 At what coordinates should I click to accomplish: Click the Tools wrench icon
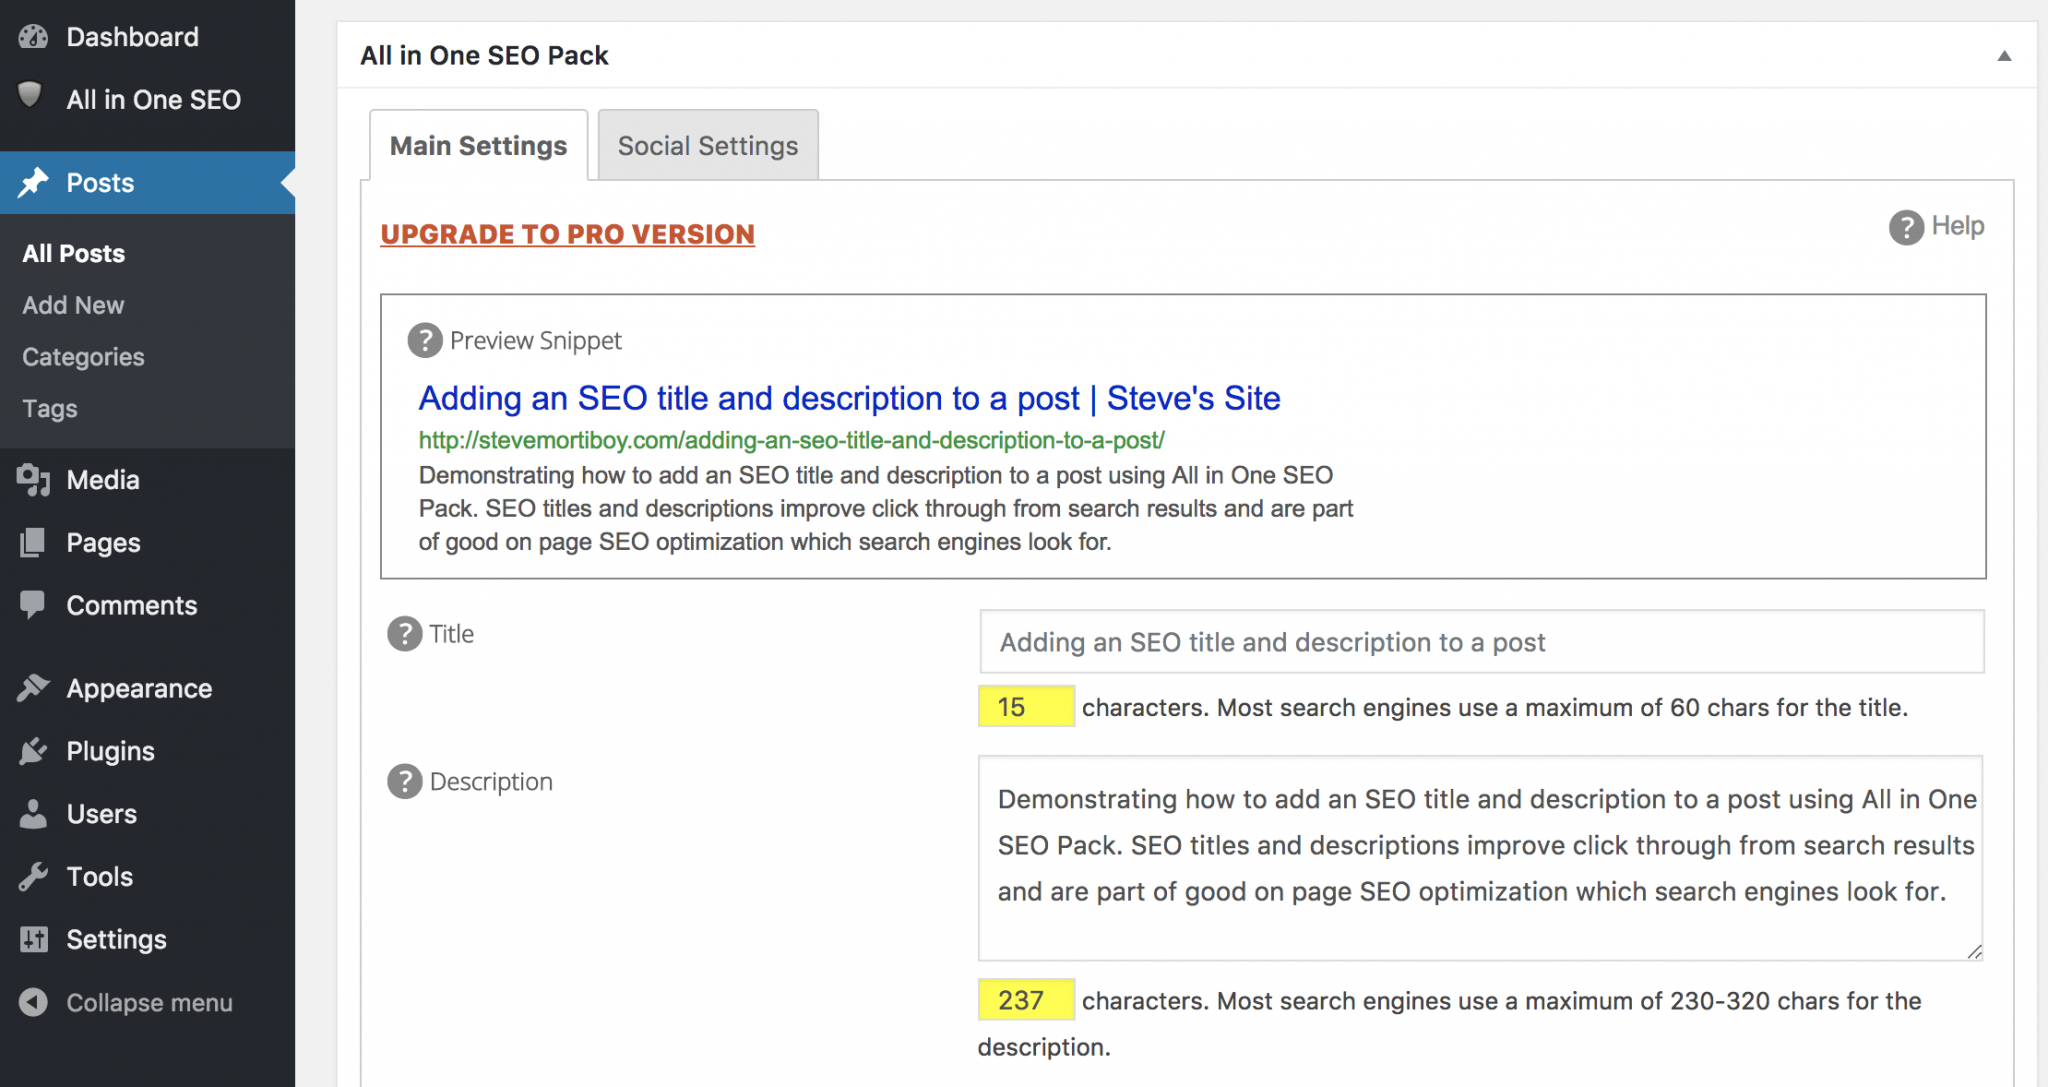pos(33,876)
